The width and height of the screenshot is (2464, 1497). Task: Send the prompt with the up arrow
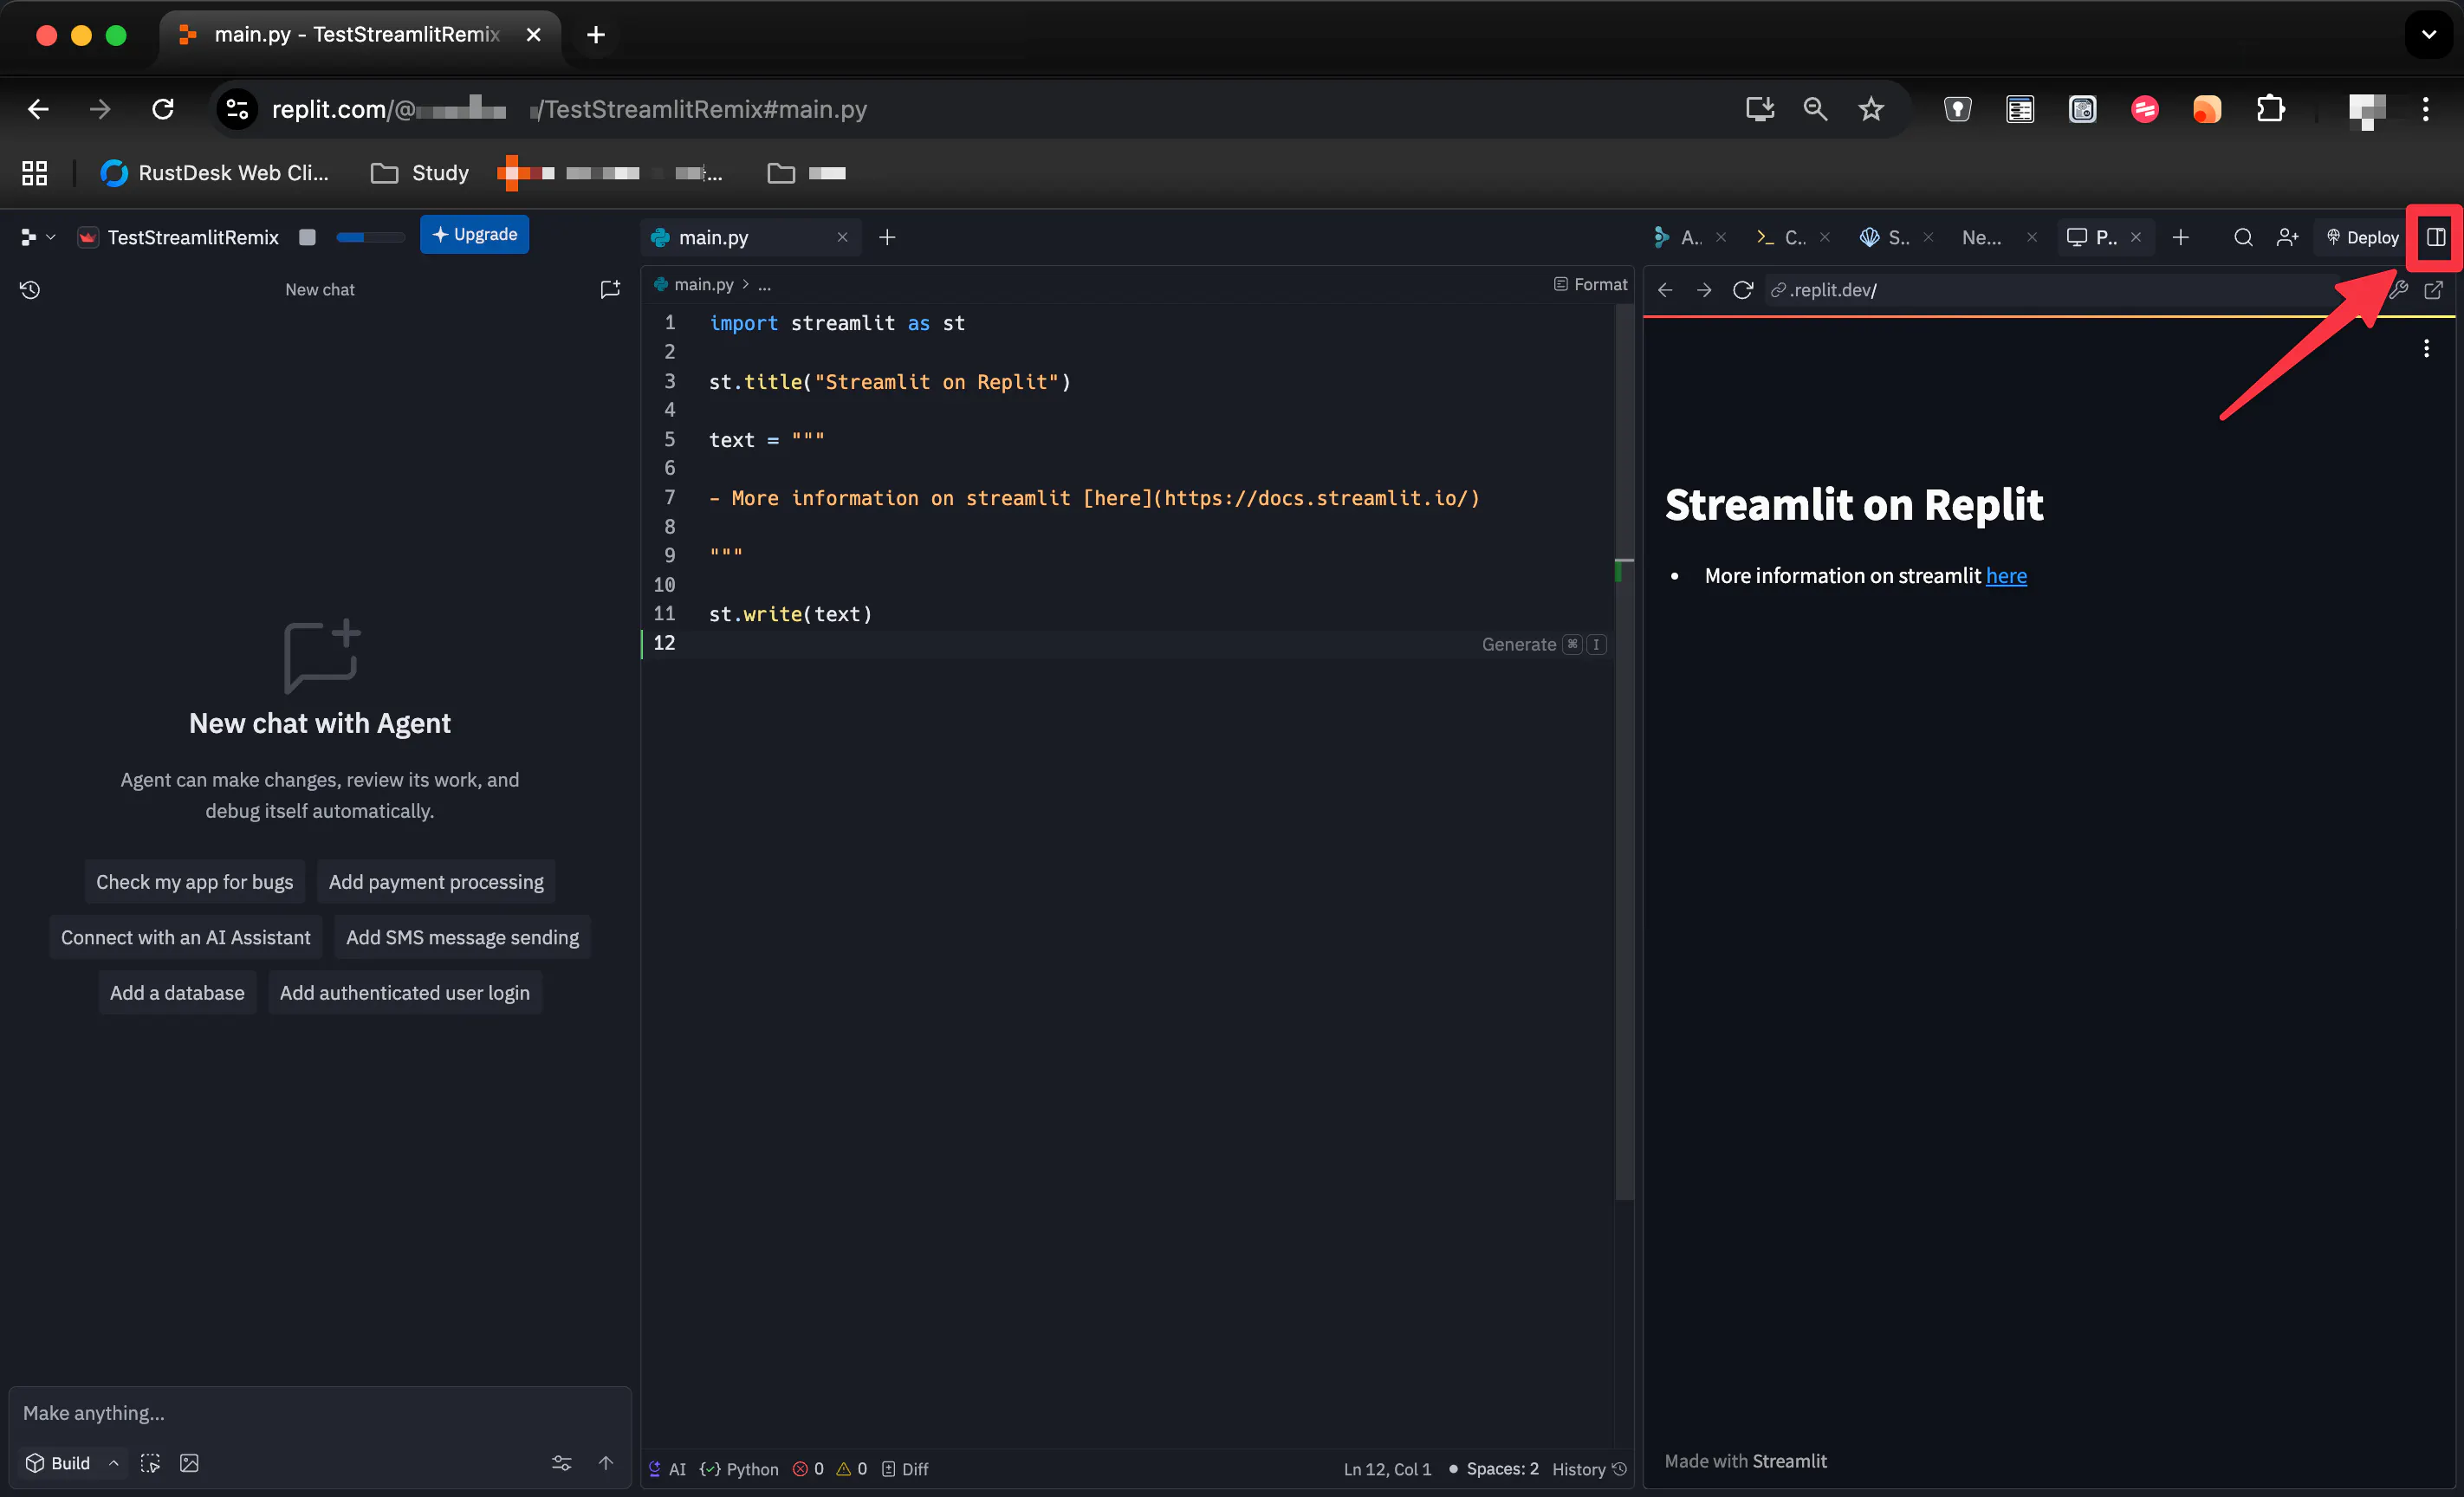(606, 1463)
